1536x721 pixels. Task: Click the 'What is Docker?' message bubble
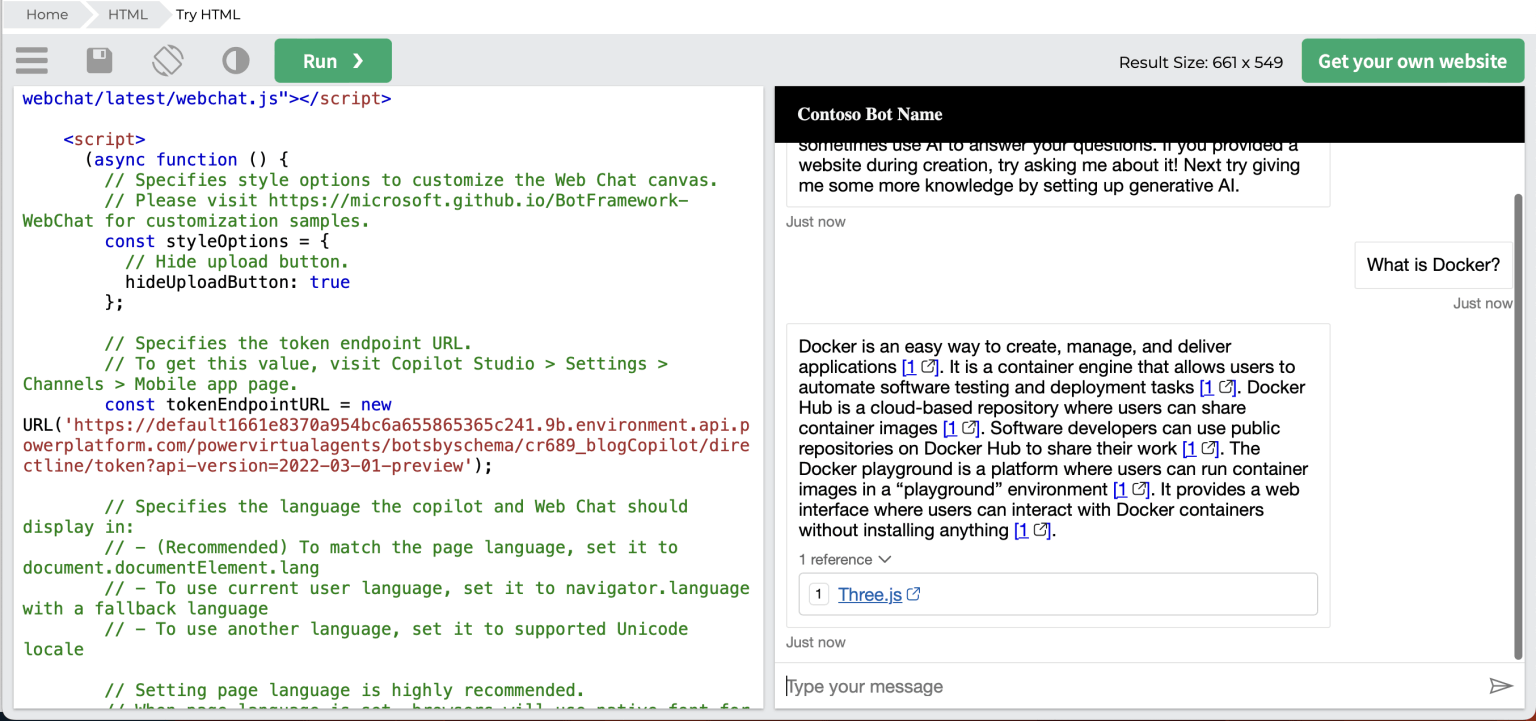point(1433,265)
